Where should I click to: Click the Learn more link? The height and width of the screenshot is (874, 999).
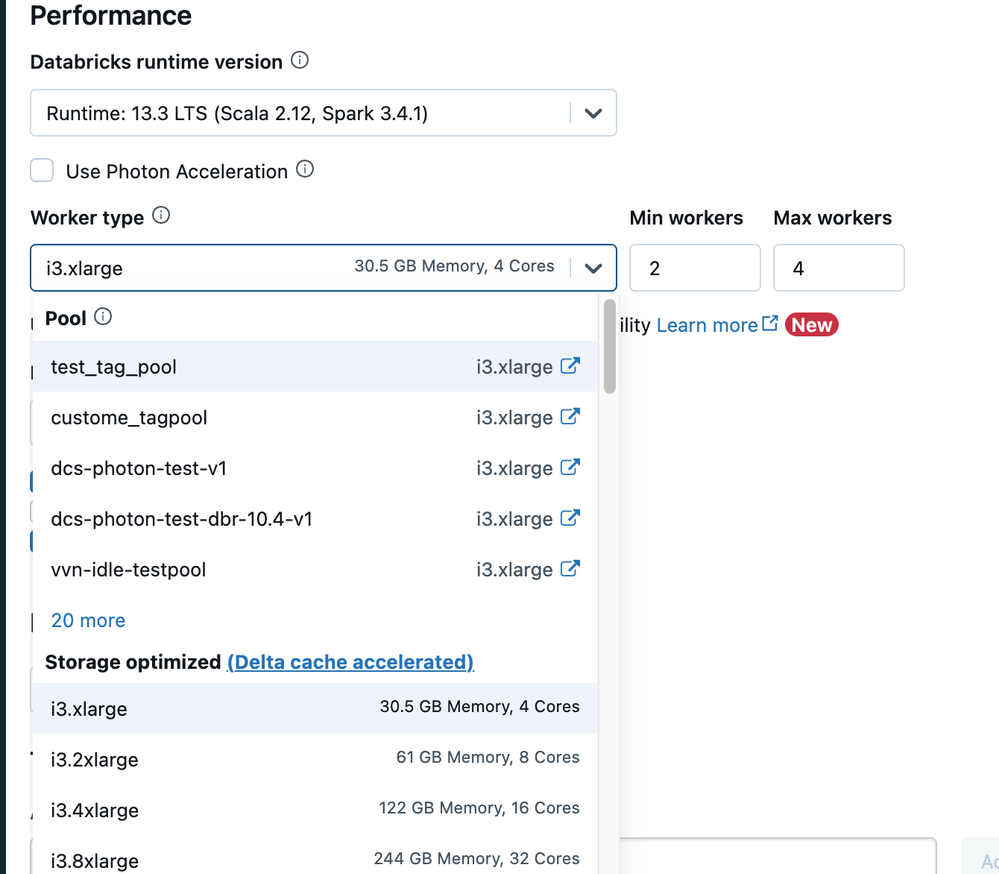707,325
